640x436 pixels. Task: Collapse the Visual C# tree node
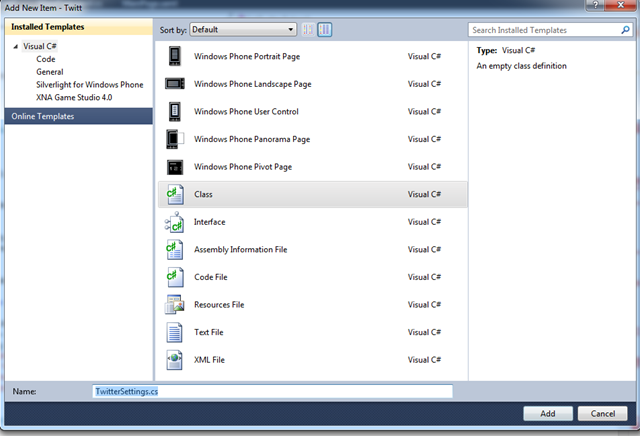[16, 47]
